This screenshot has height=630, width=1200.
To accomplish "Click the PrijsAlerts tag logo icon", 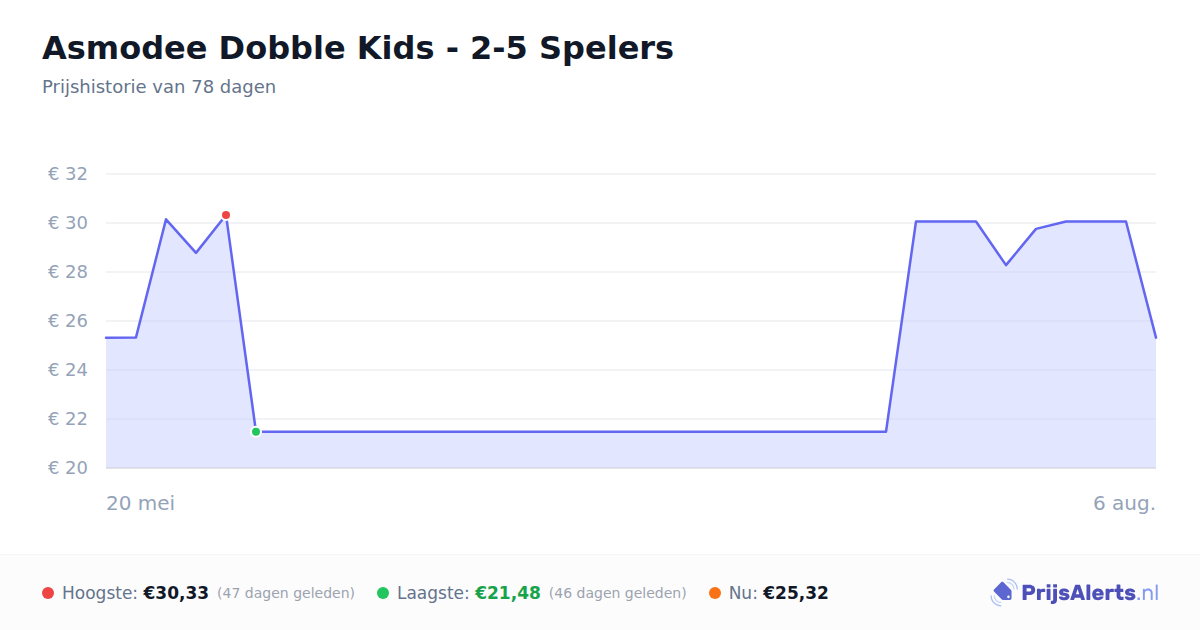I will pyautogui.click(x=1003, y=593).
